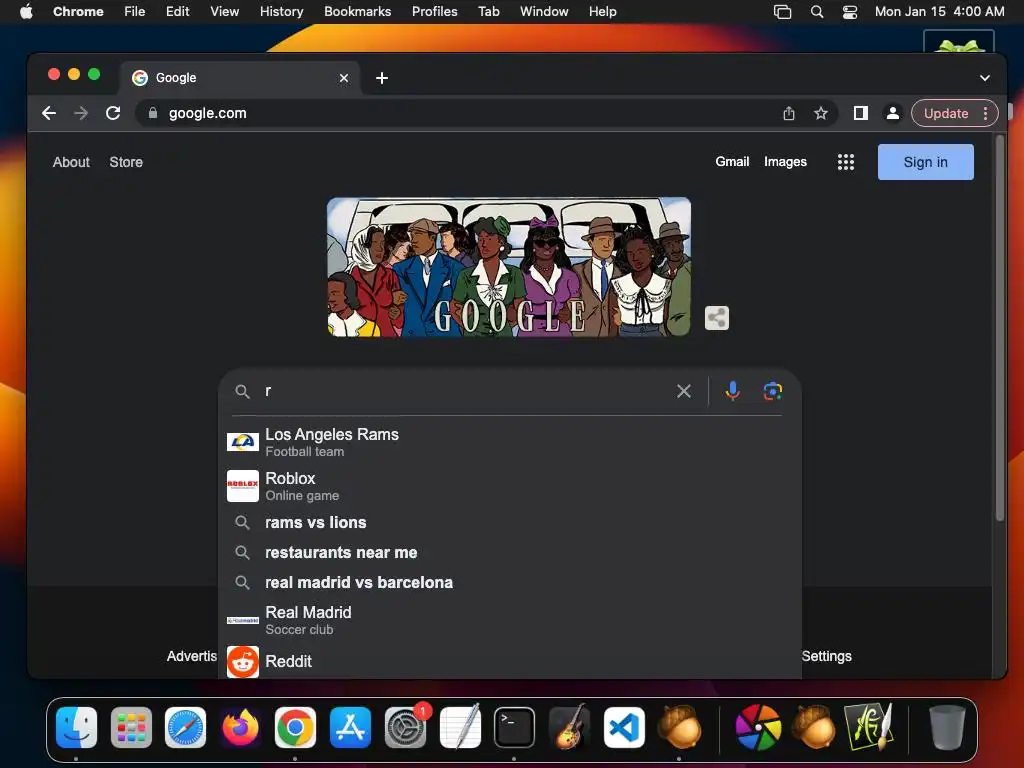Select 'real madrid vs barcelona' suggestion

pos(510,583)
